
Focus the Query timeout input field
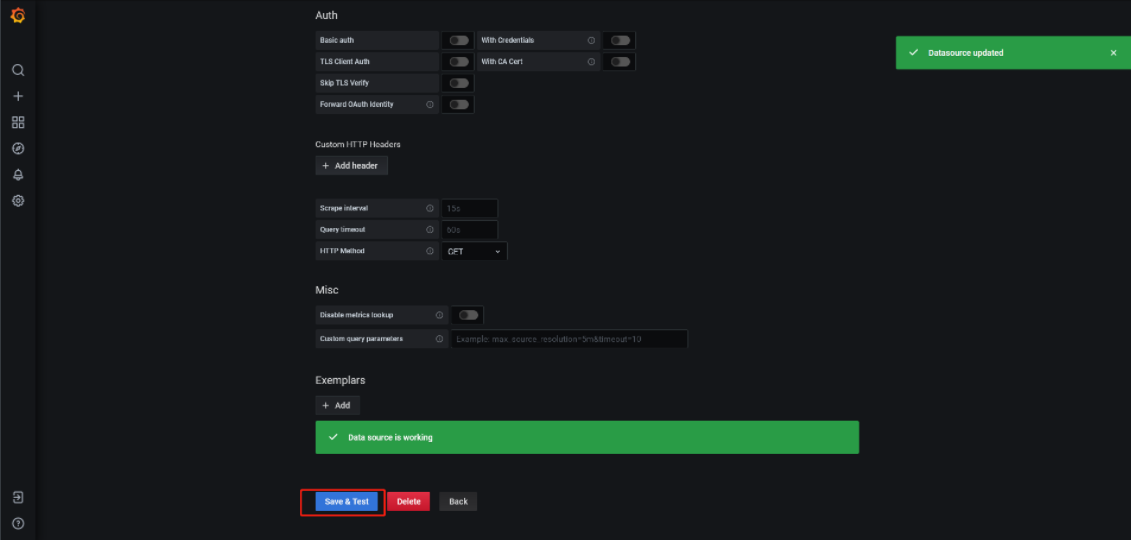[x=470, y=230]
